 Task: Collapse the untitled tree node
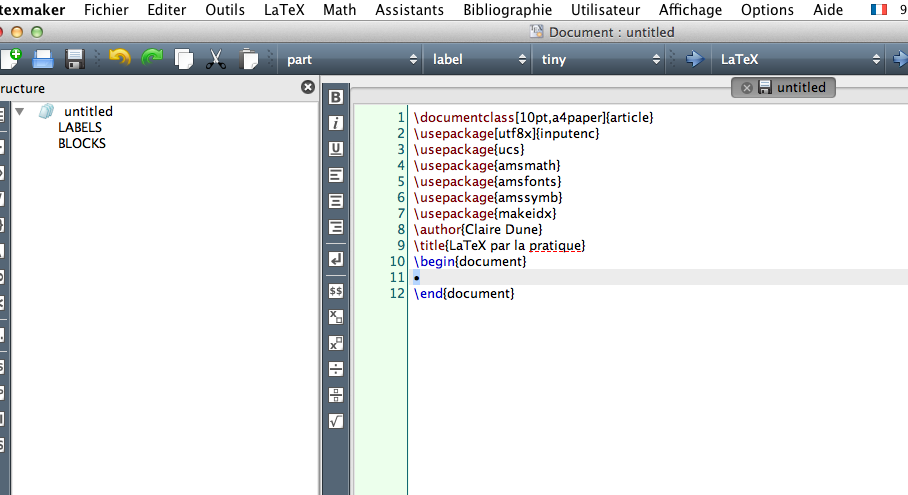[x=20, y=111]
